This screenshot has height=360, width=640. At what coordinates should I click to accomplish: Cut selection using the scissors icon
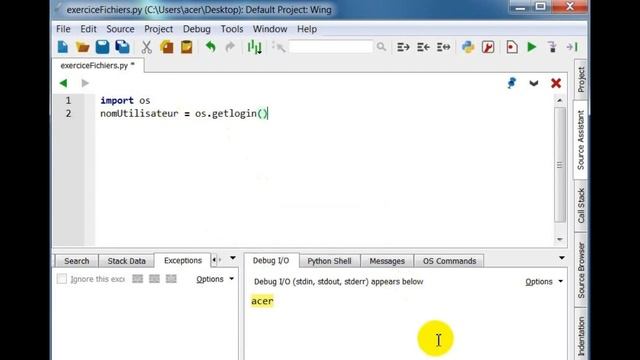point(147,47)
